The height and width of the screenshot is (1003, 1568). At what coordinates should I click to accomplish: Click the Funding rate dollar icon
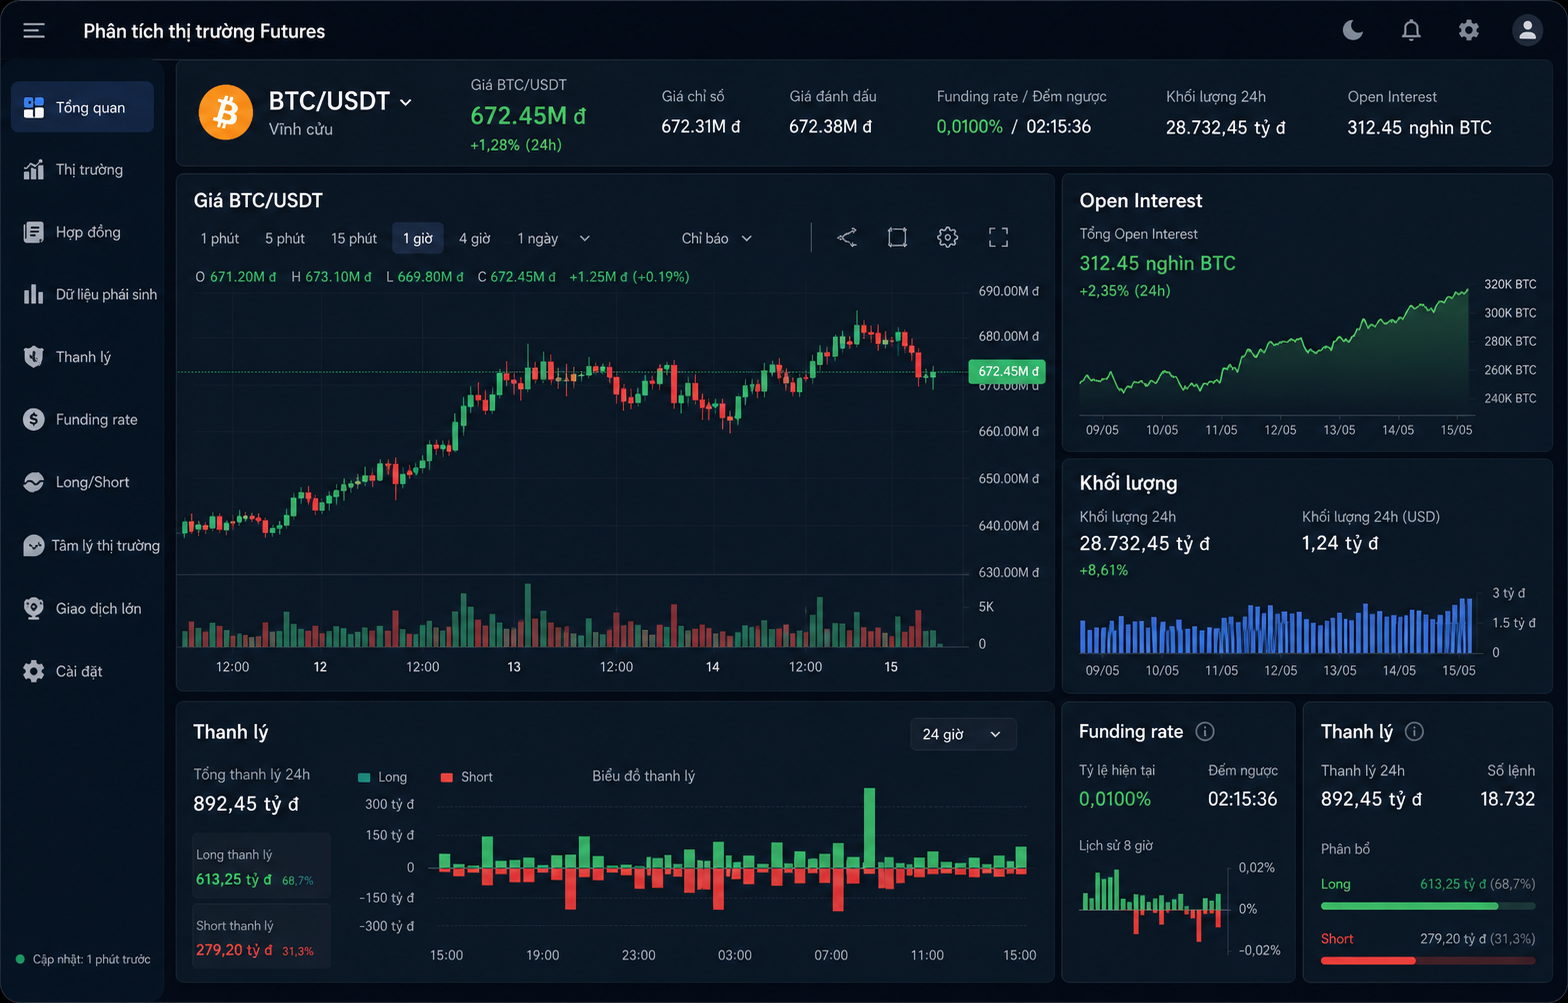[34, 420]
